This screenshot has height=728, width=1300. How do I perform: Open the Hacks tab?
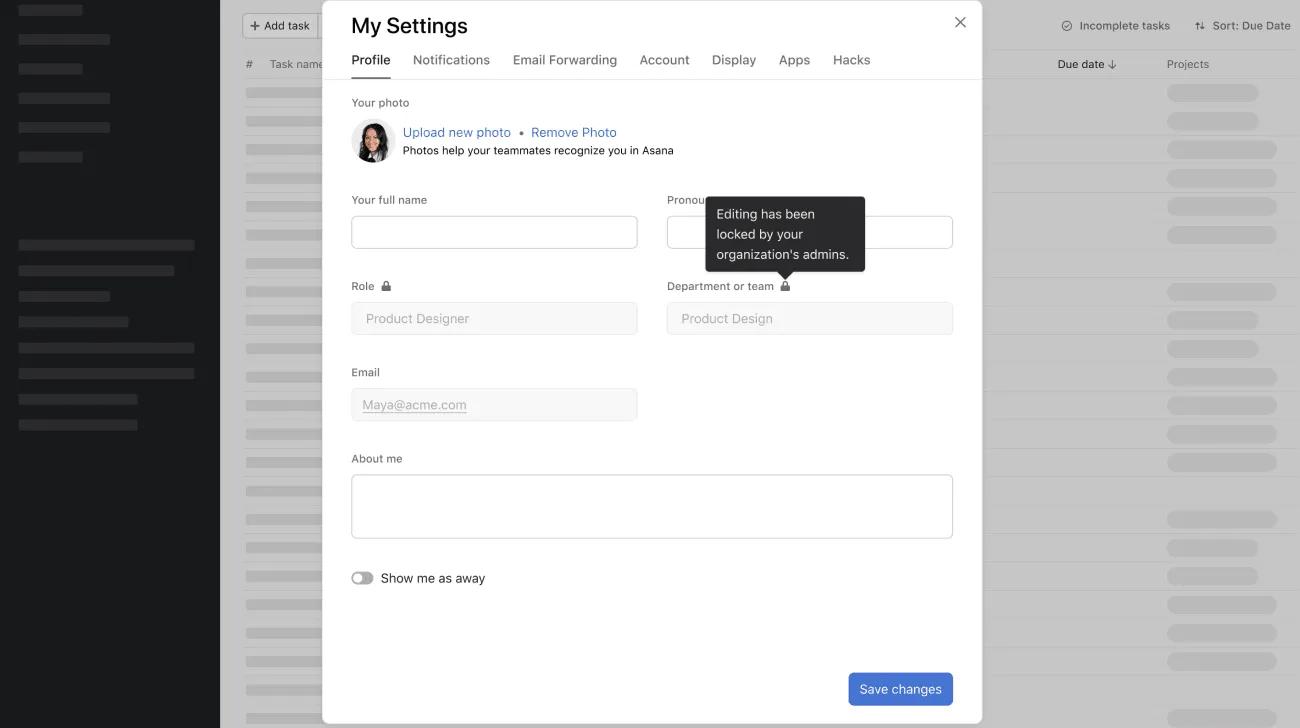point(851,59)
